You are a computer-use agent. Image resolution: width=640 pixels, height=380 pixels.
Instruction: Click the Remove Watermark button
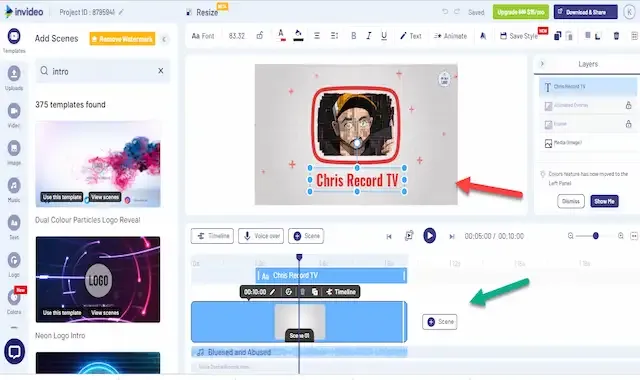(x=122, y=39)
